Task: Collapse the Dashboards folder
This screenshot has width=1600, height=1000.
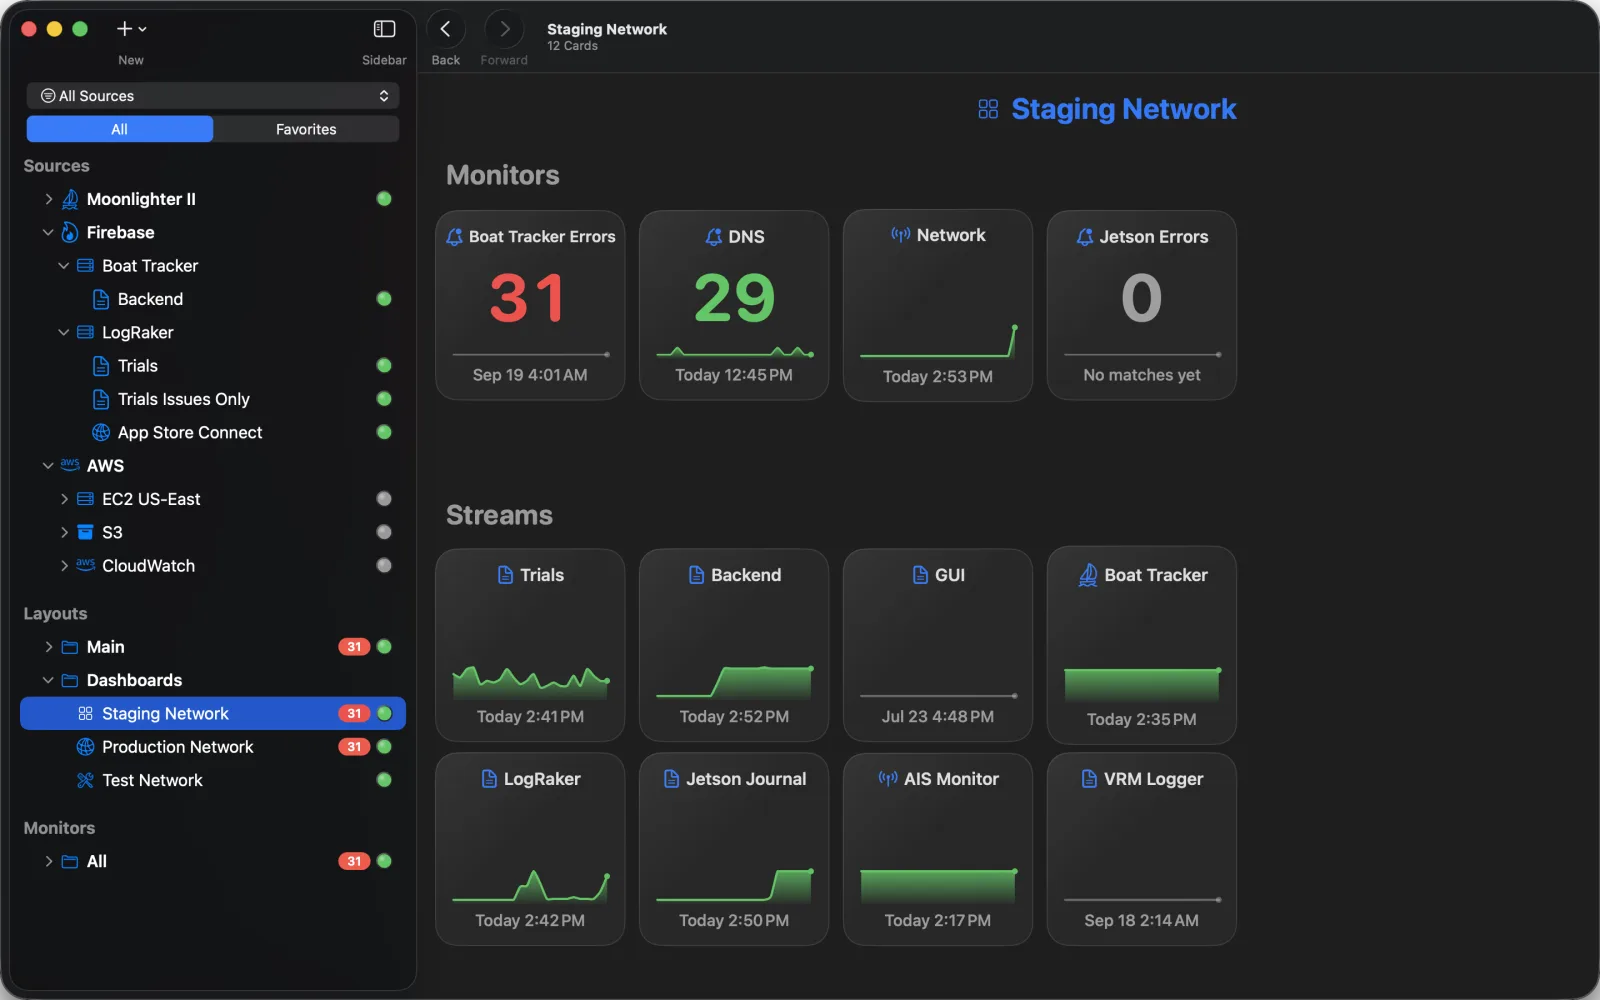Action: (x=48, y=680)
